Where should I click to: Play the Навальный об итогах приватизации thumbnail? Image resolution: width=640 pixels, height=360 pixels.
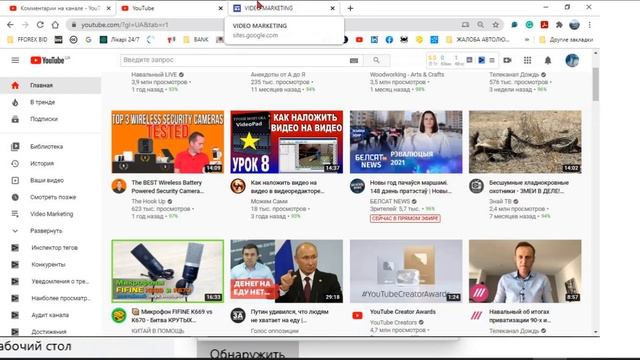point(525,271)
